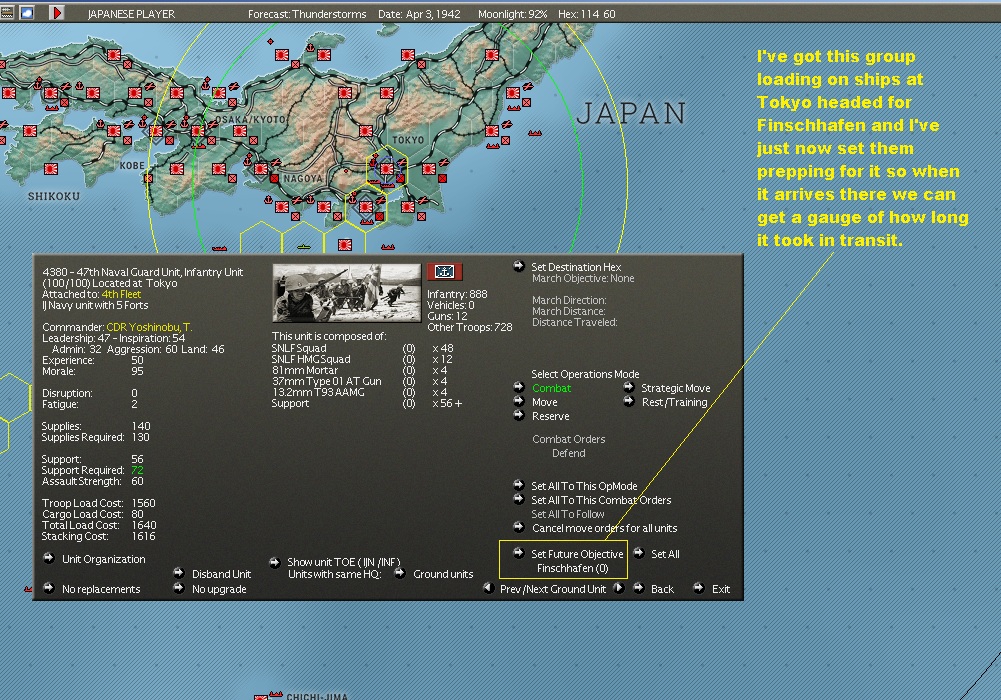The height and width of the screenshot is (700, 1001).
Task: Click the Total Load Cost value 1640
Action: [144, 525]
